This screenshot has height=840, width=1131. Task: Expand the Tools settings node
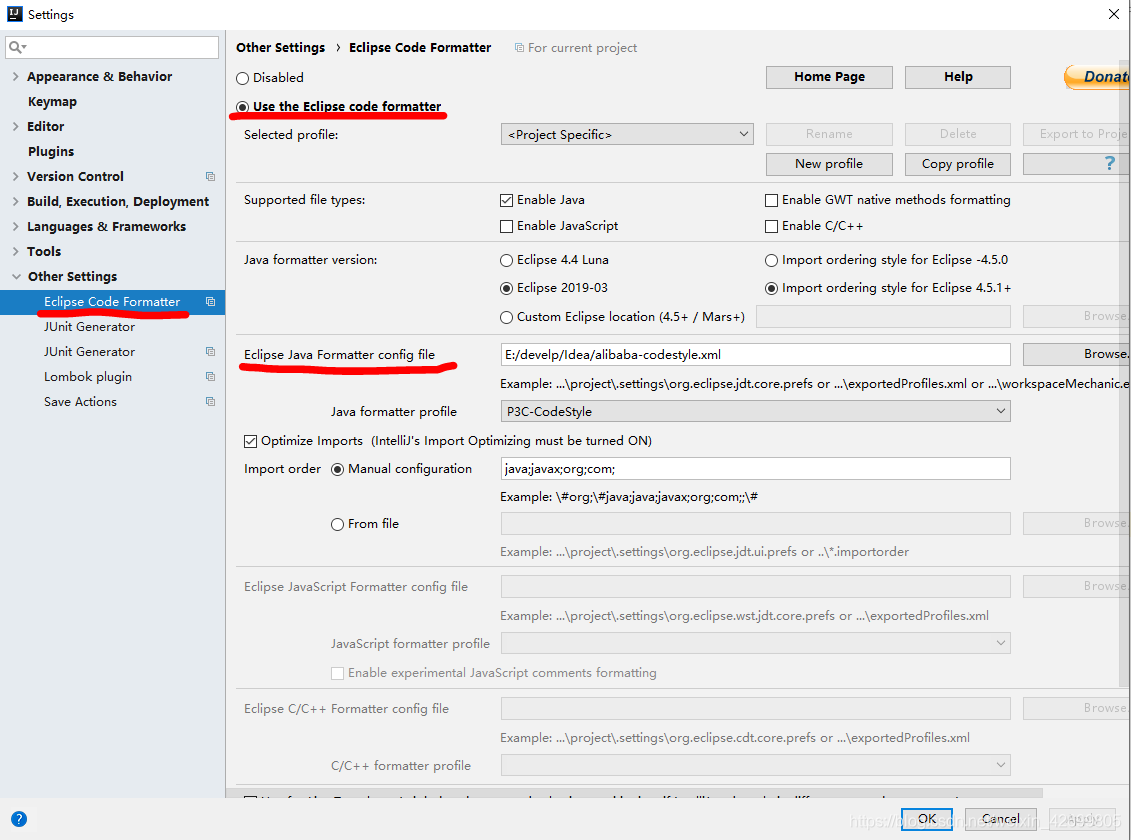pyautogui.click(x=16, y=252)
